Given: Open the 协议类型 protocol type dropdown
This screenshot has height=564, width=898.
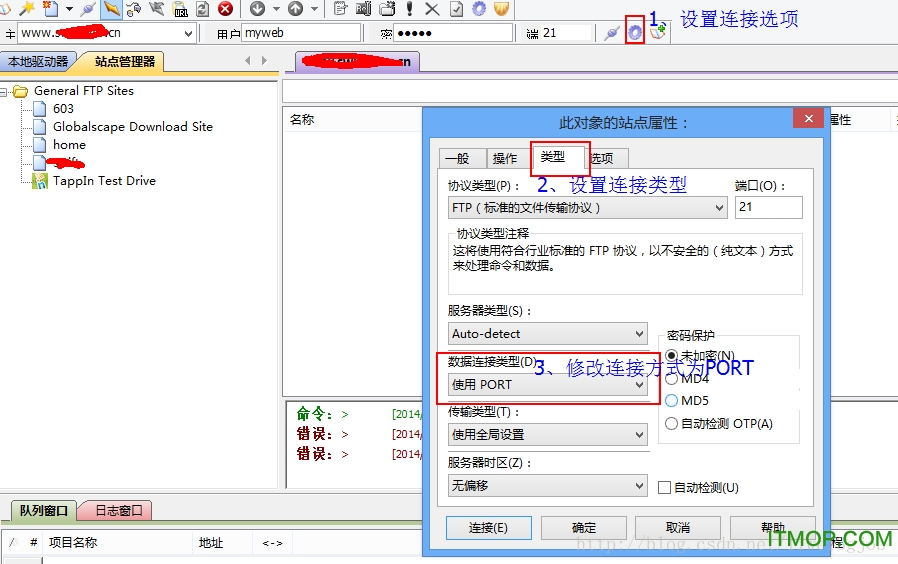Looking at the screenshot, I should (588, 208).
